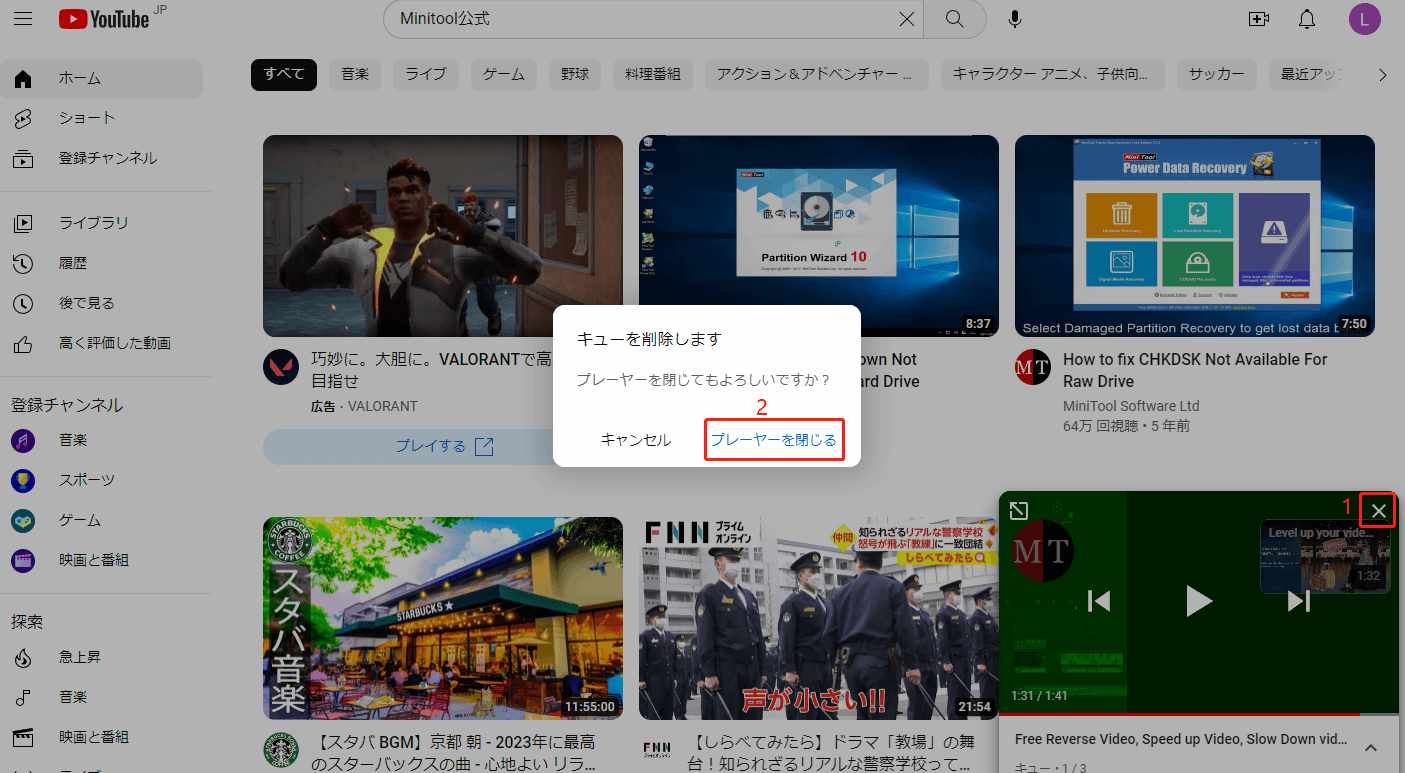
Task: Select the ライブ filter chip
Action: click(425, 74)
